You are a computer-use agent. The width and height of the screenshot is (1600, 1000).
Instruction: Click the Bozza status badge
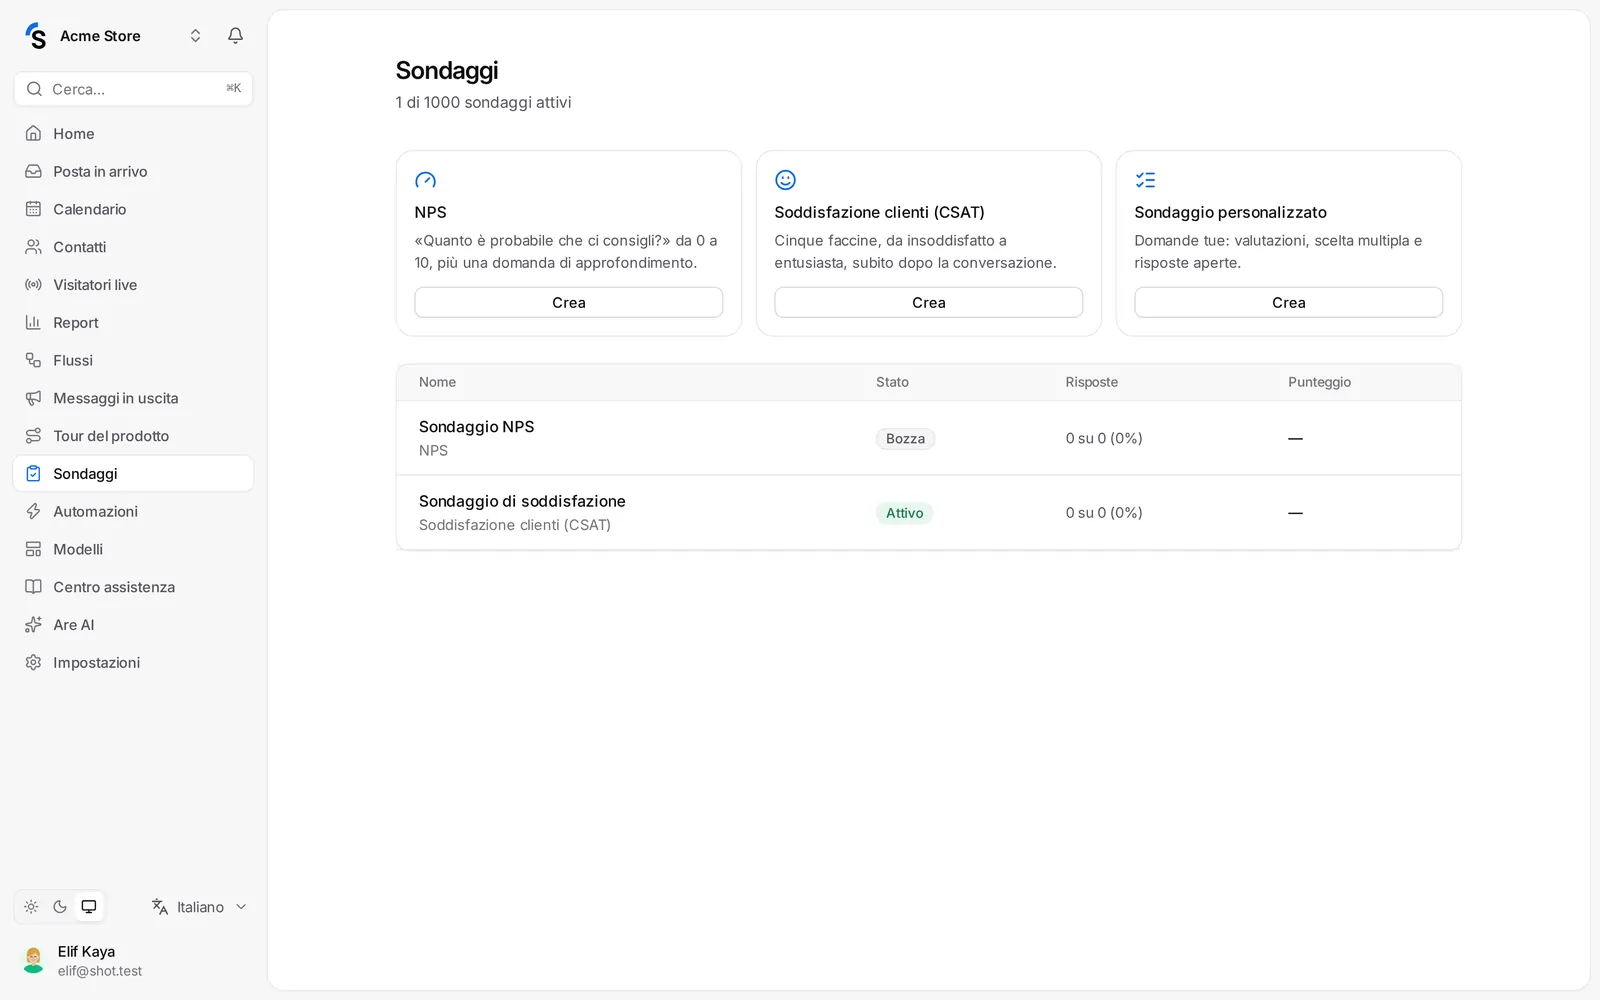coord(905,439)
